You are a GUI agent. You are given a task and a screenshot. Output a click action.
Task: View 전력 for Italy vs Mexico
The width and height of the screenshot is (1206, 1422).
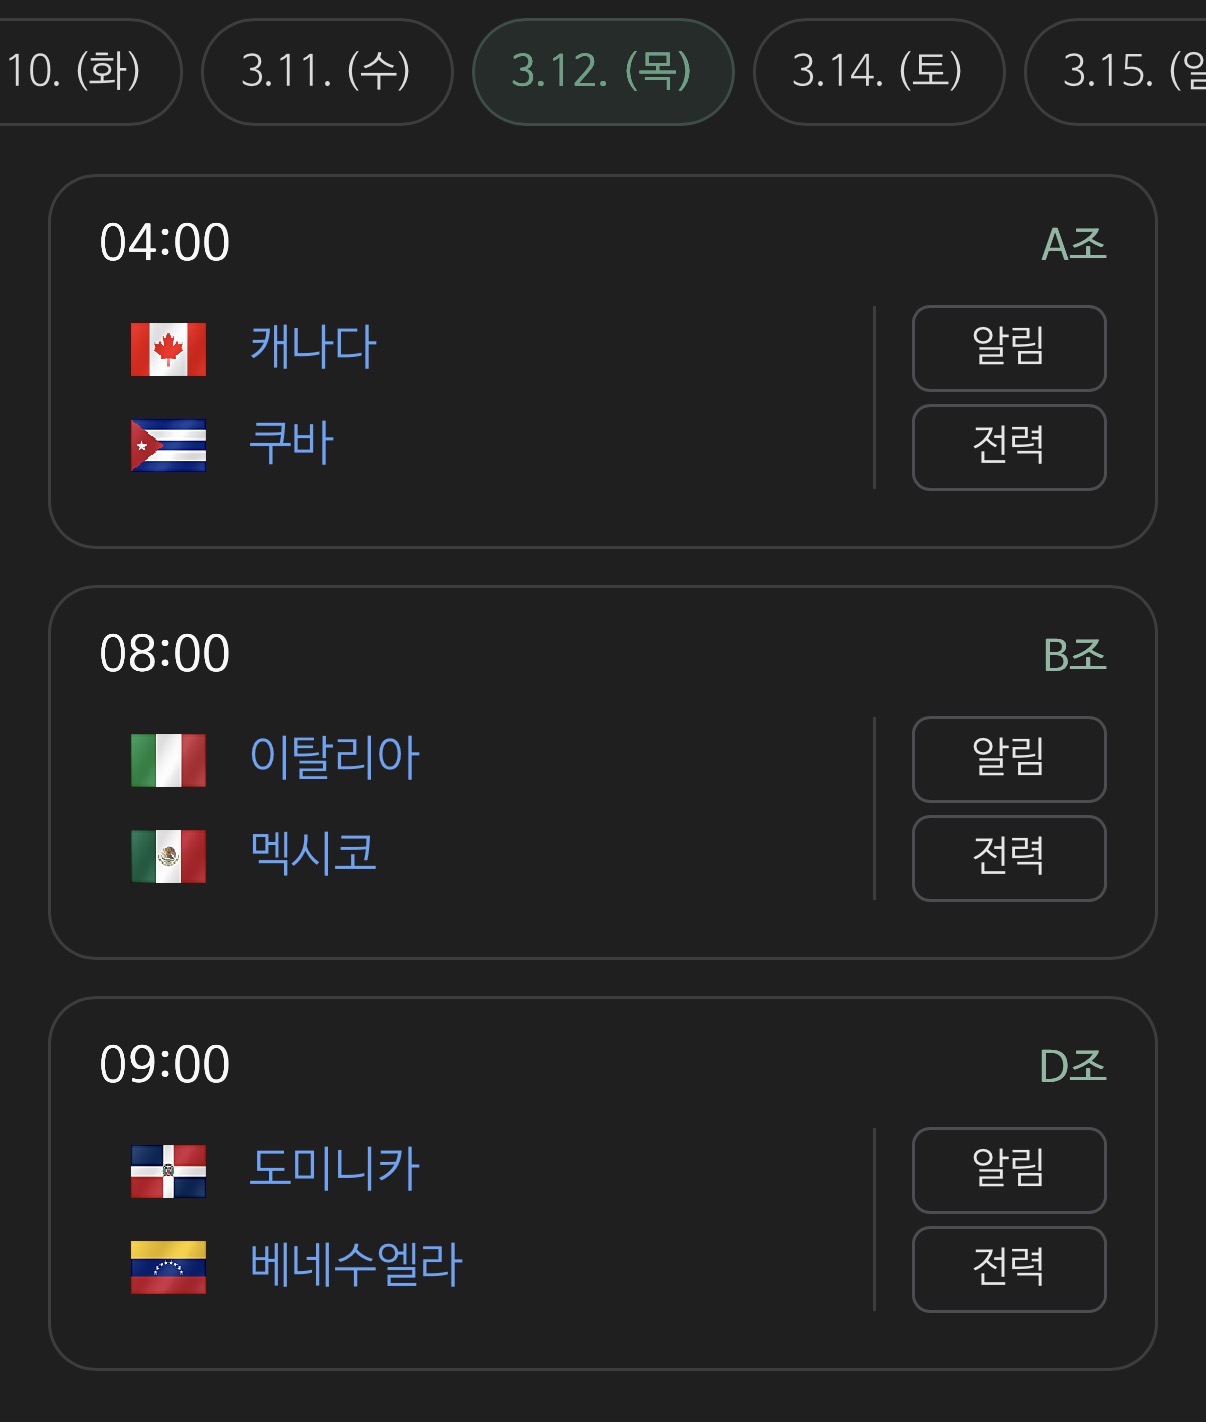1009,858
